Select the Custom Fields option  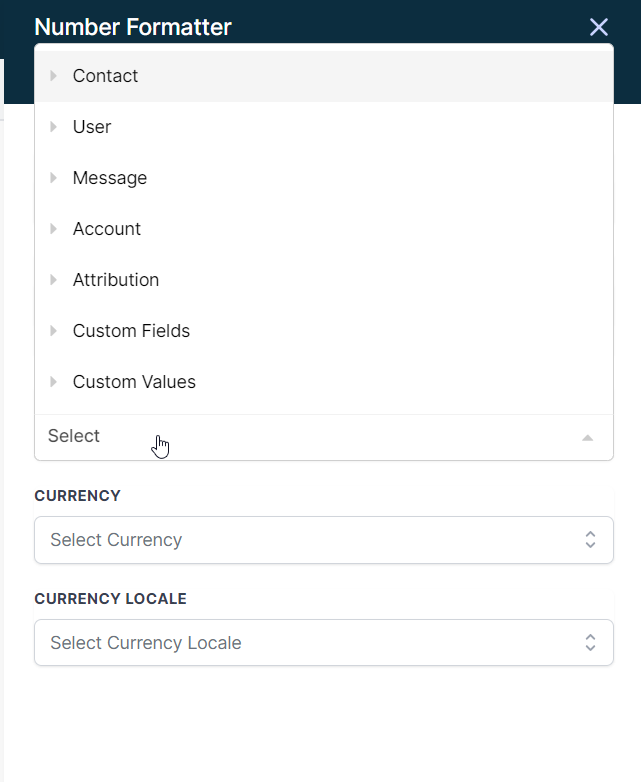pyautogui.click(x=324, y=331)
